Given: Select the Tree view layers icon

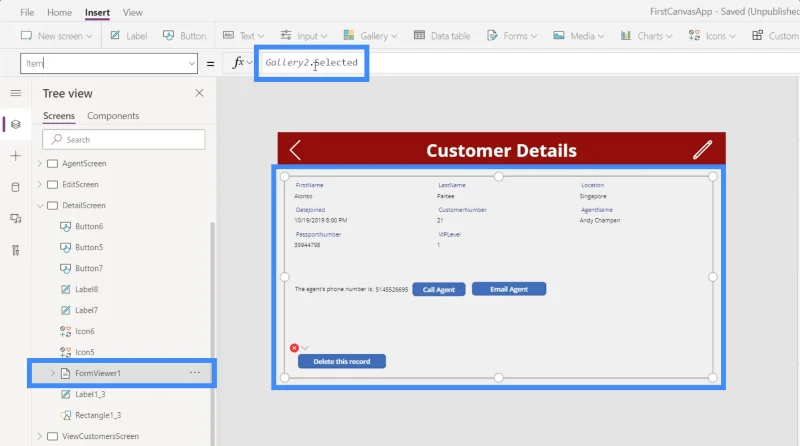Looking at the screenshot, I should pyautogui.click(x=16, y=125).
